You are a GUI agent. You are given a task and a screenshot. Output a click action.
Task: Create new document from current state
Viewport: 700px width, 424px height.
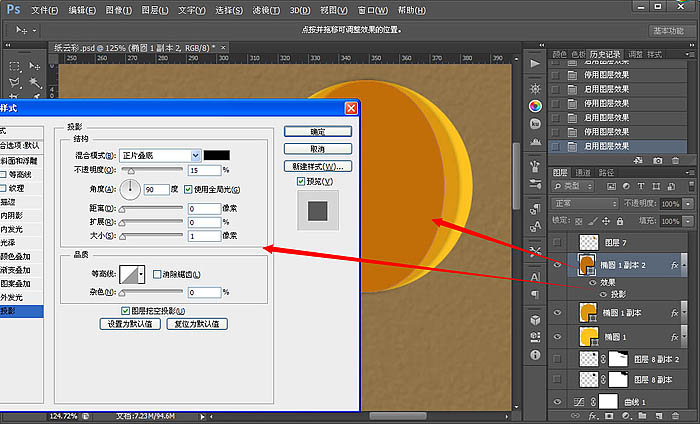638,160
